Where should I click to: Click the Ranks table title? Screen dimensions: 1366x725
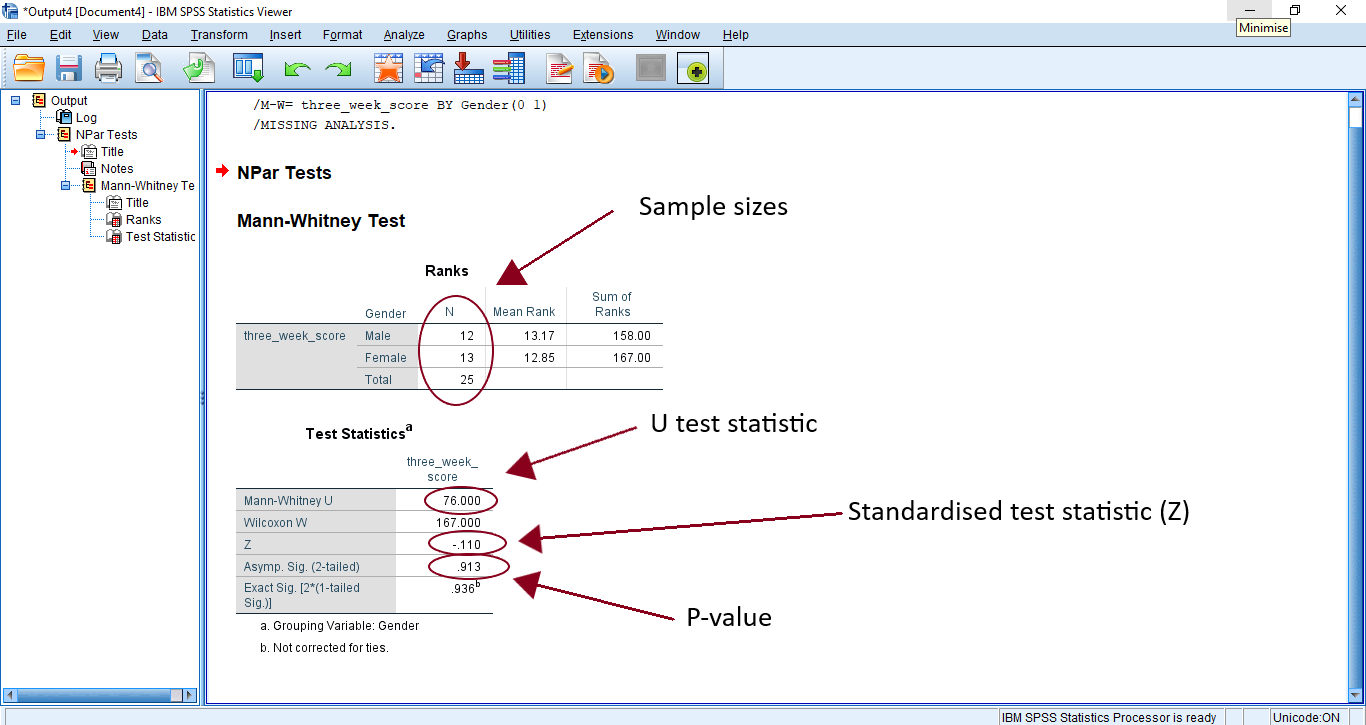click(446, 271)
